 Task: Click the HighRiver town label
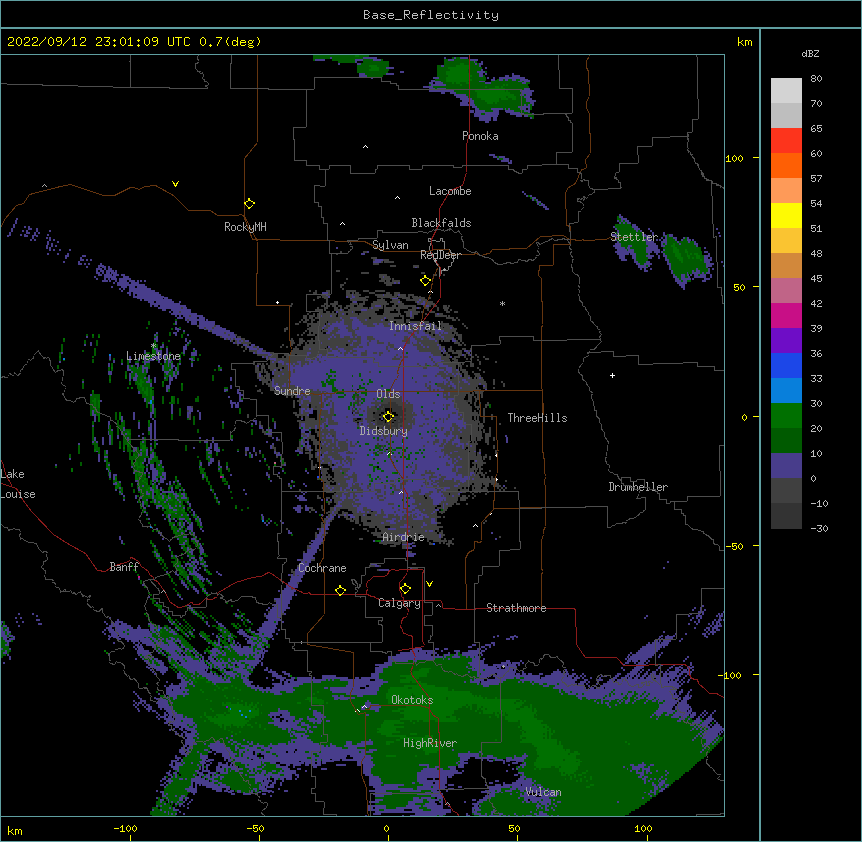coord(430,743)
